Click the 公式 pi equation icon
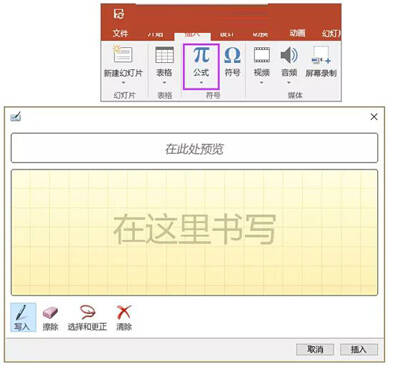The width and height of the screenshot is (400, 369). coord(201,55)
